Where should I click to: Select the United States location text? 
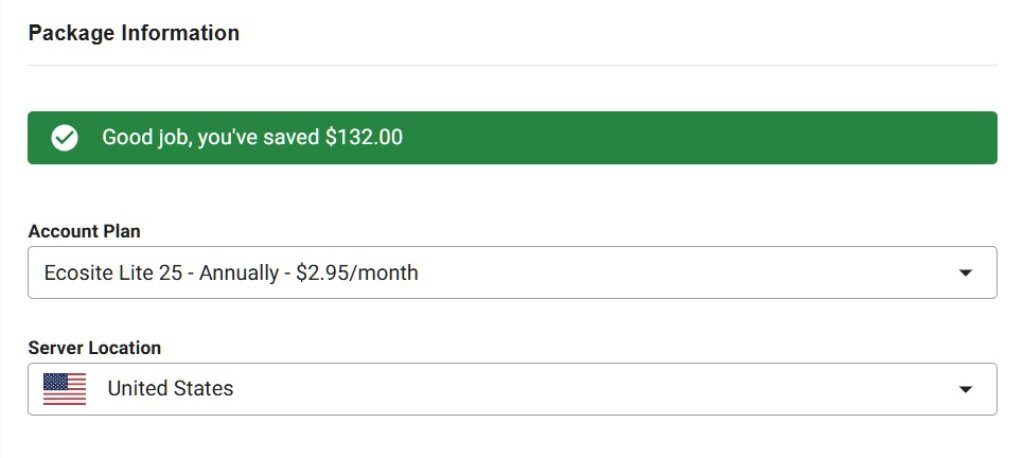(x=170, y=389)
